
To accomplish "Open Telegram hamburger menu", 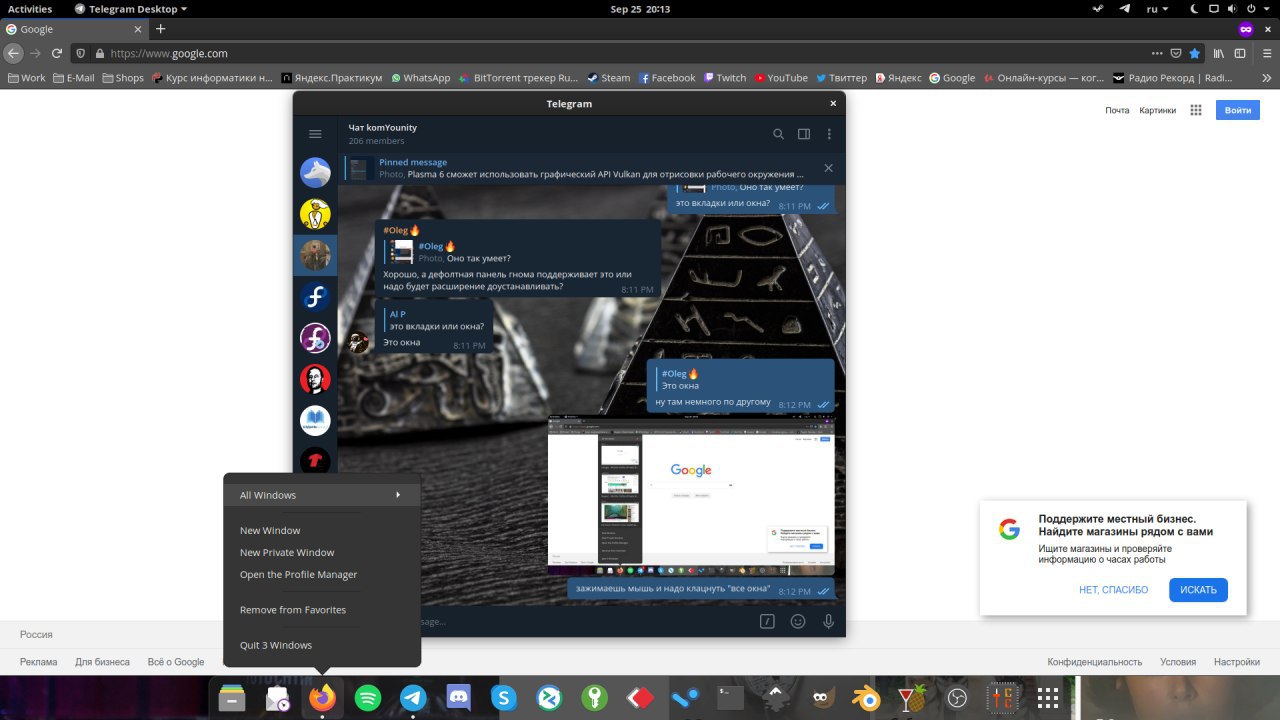I will [x=315, y=134].
